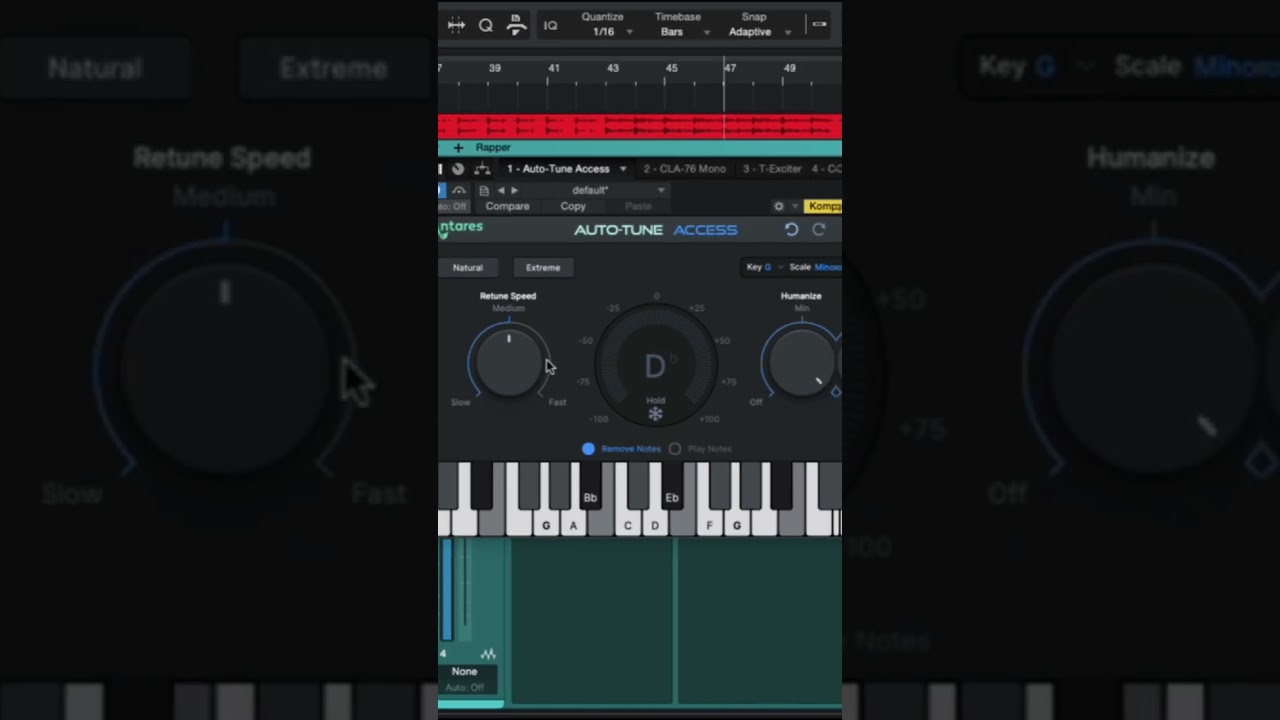Toggle the Eb piano key
The image size is (1280, 720).
[x=672, y=486]
